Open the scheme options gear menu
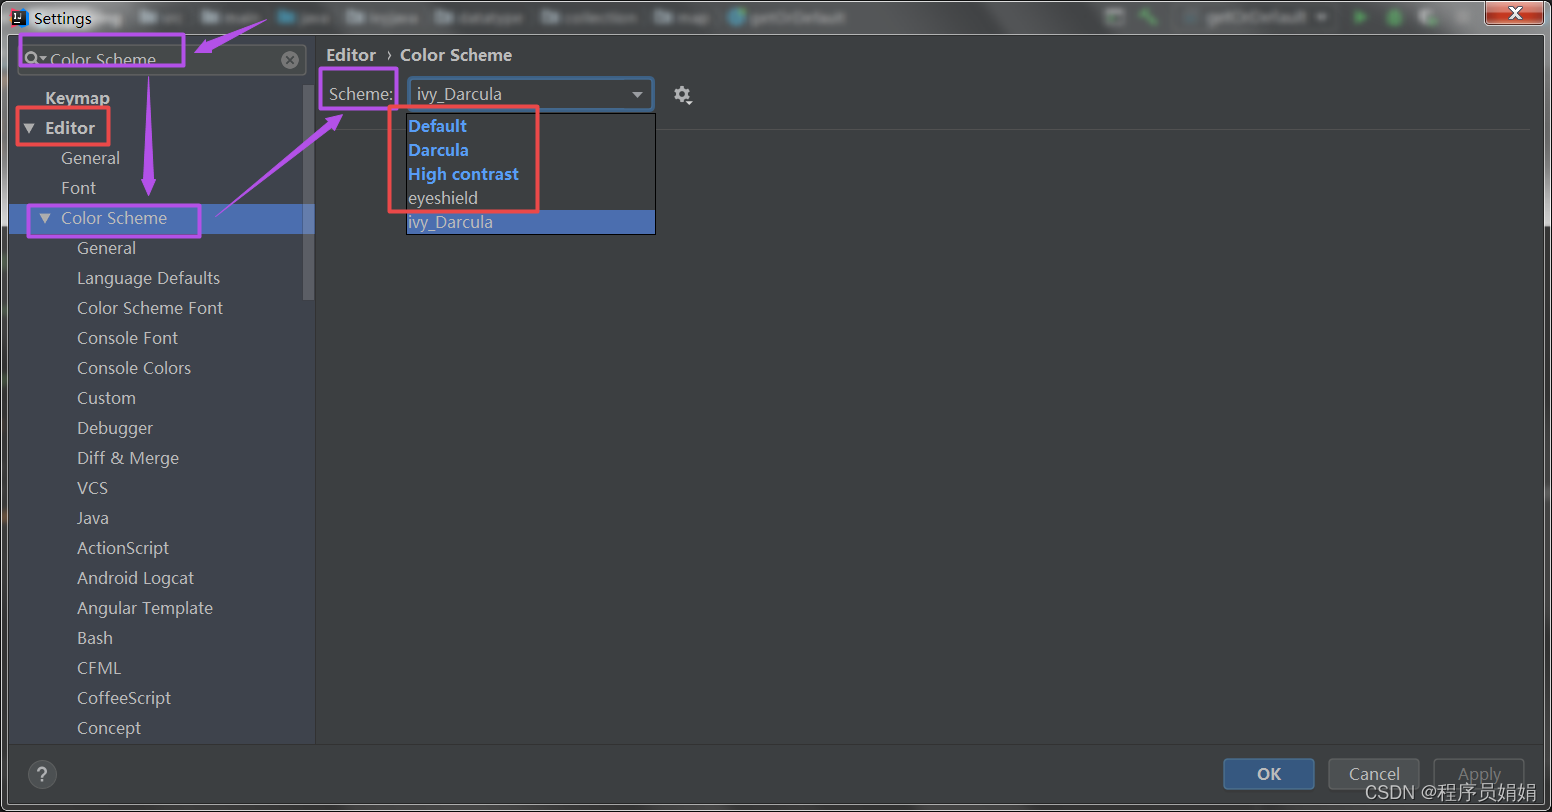 tap(683, 94)
